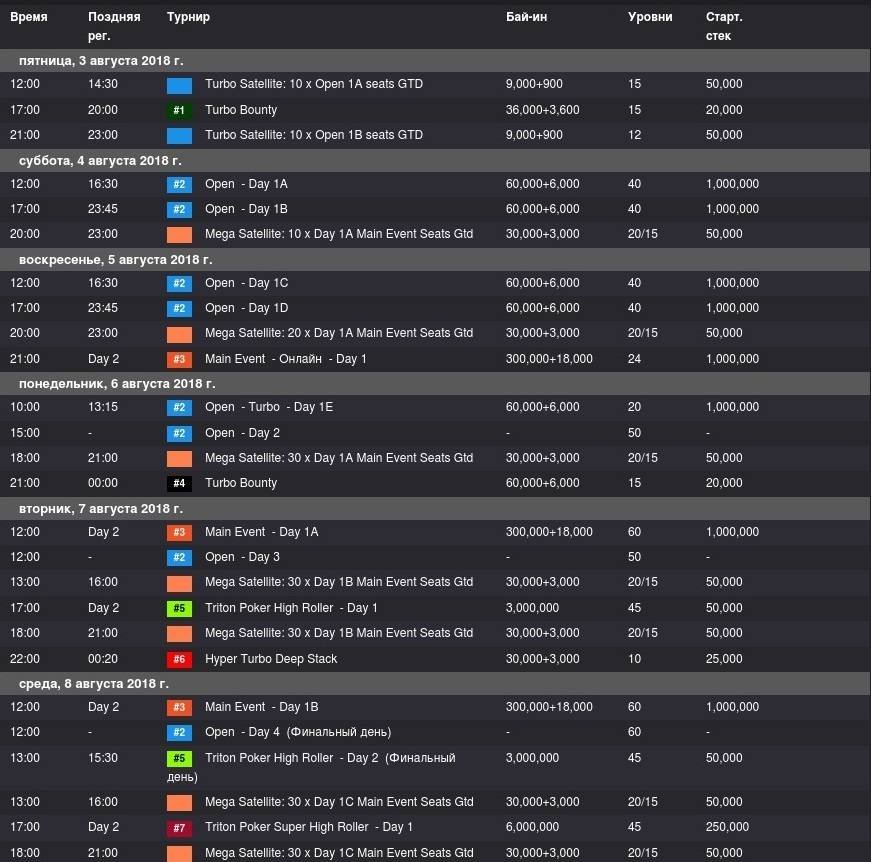This screenshot has width=871, height=862.
Task: Click the пятница, 3 августа date header
Action: (x=101, y=61)
